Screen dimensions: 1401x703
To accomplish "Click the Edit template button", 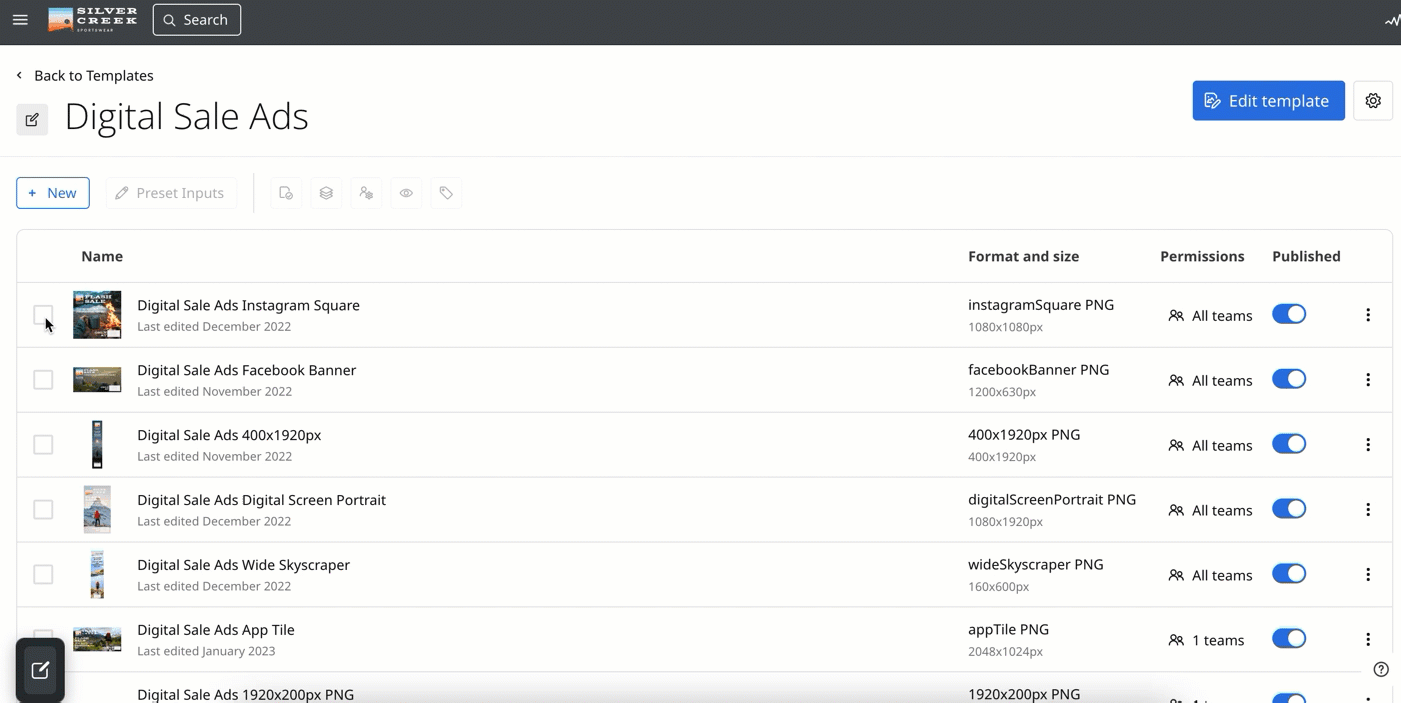I will (1268, 100).
